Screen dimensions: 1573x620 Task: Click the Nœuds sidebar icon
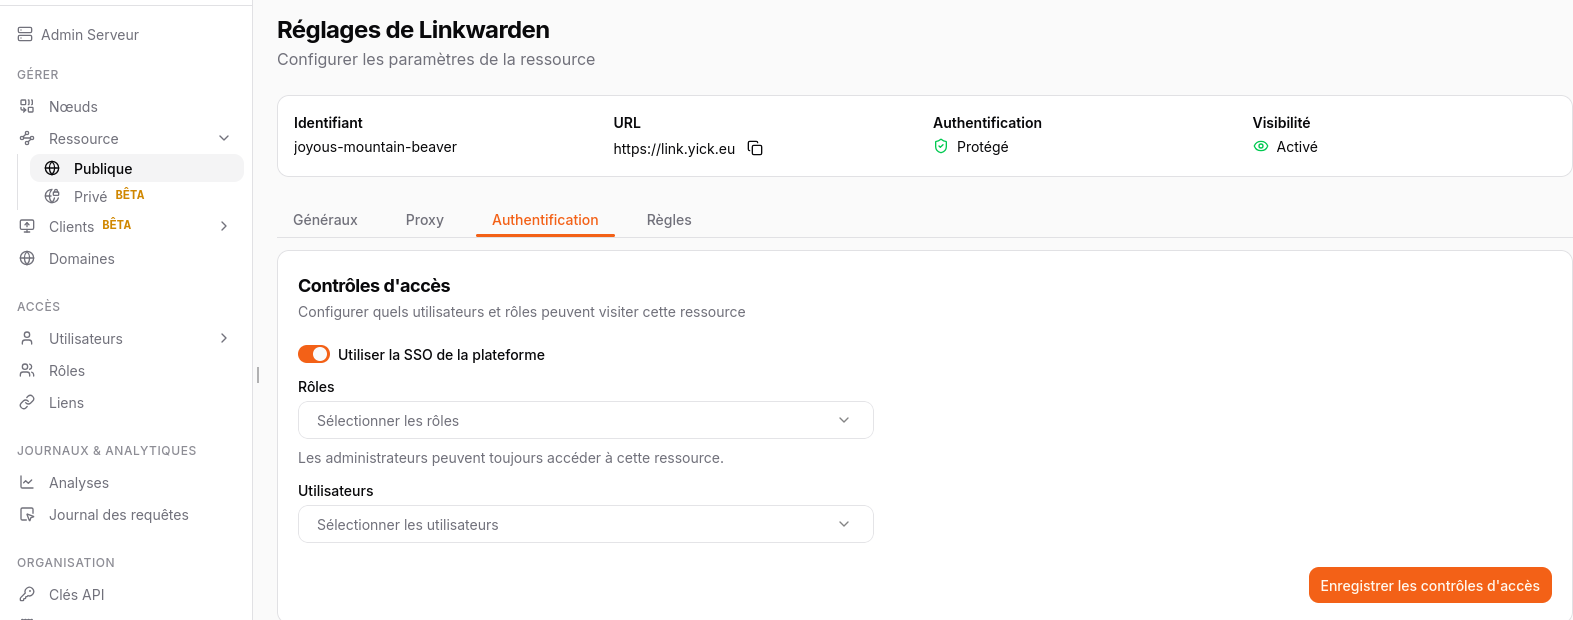[x=27, y=106]
